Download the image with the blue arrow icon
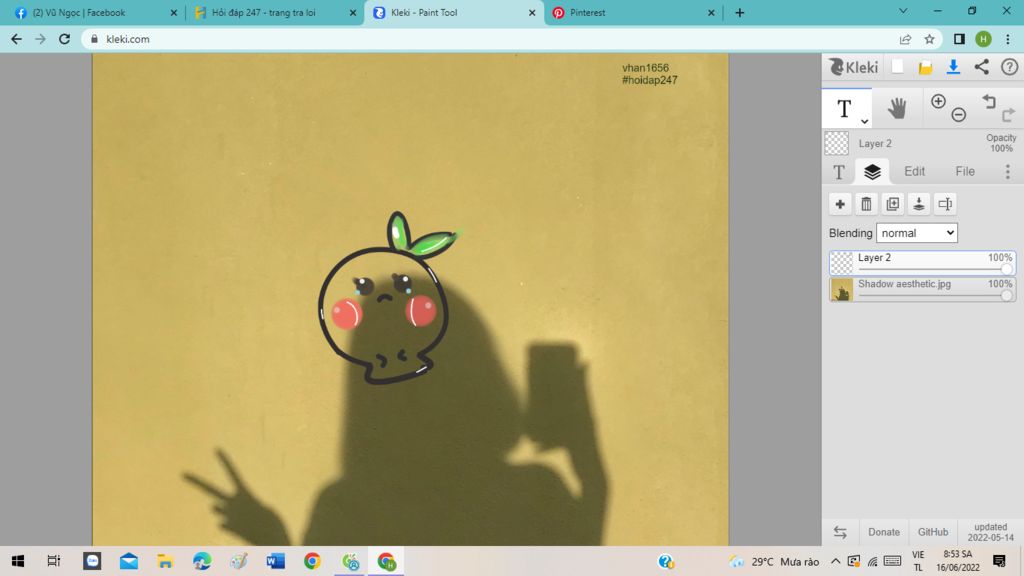Screen dimensions: 1024x576 [953, 67]
